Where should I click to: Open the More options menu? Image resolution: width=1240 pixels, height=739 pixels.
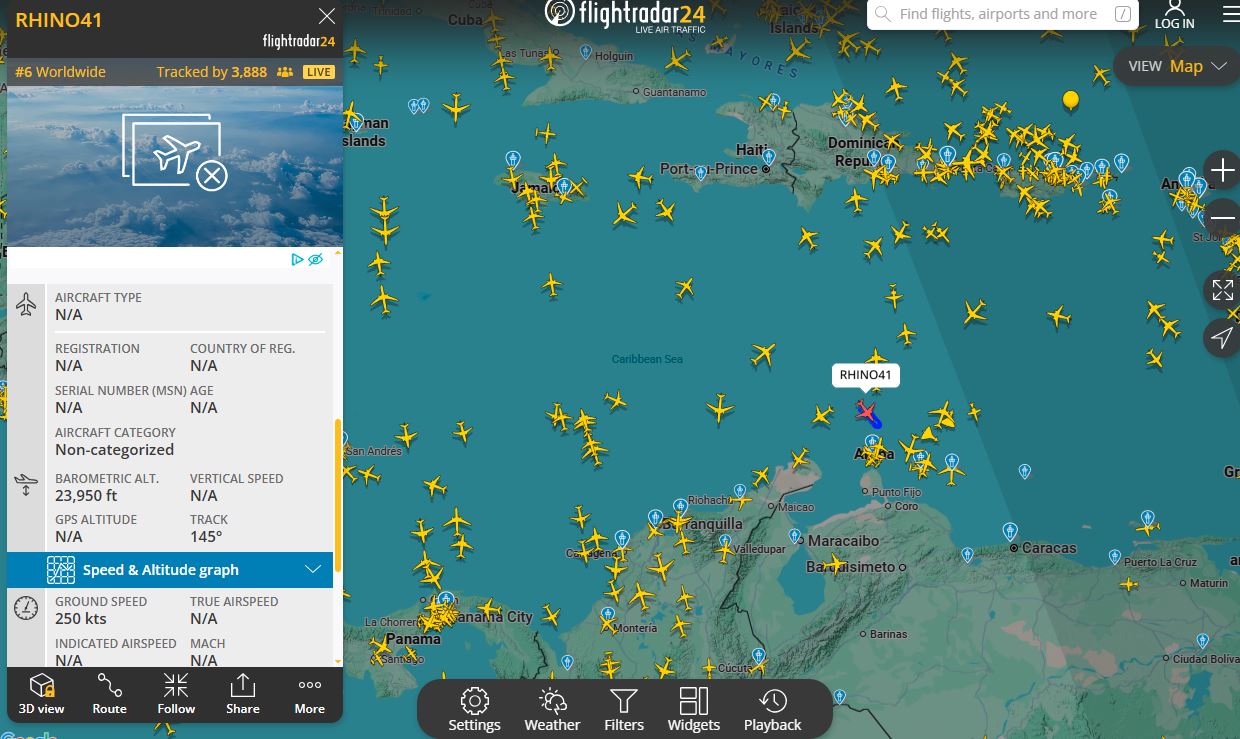tap(310, 693)
